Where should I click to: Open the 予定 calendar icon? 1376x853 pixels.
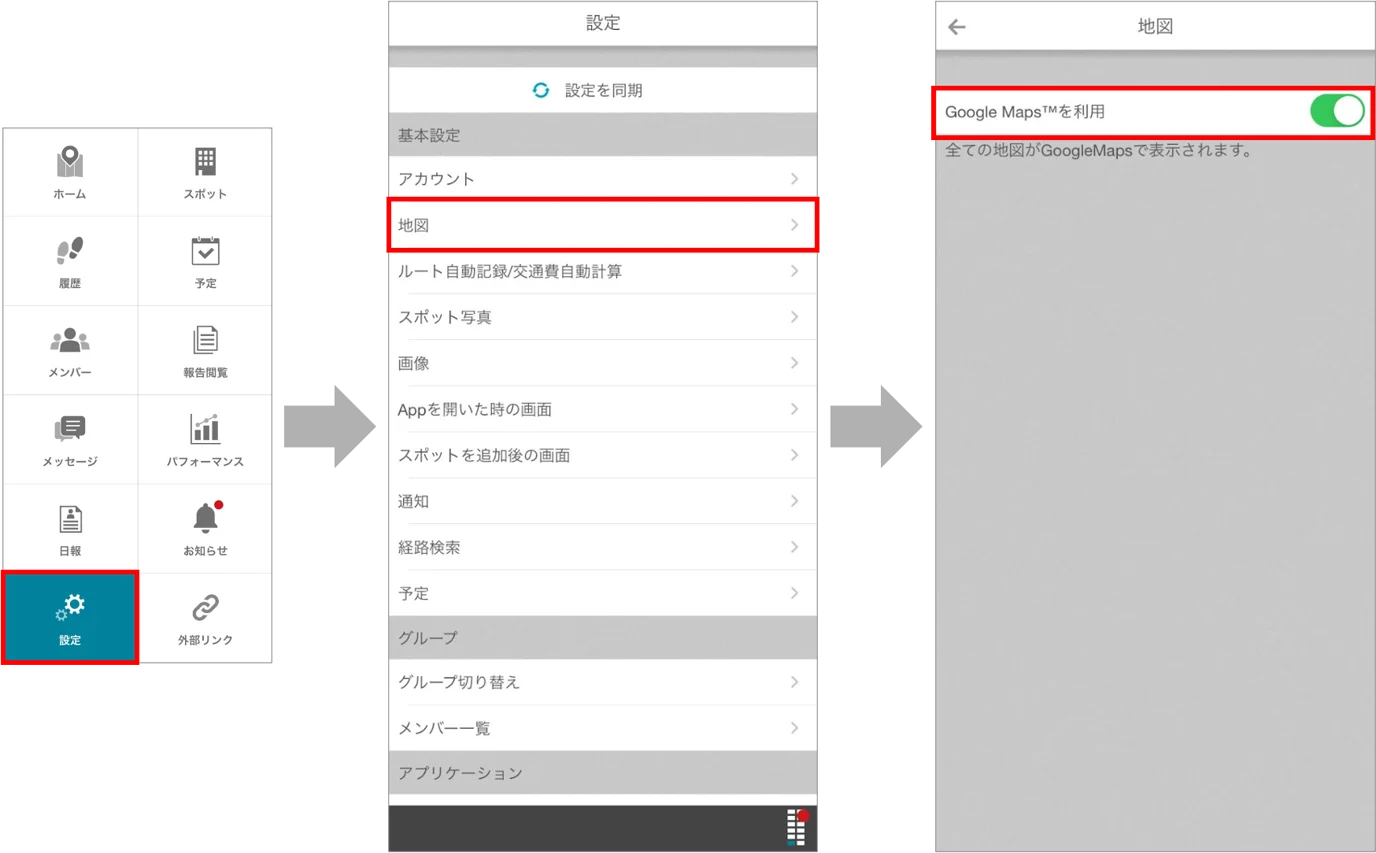(x=205, y=250)
